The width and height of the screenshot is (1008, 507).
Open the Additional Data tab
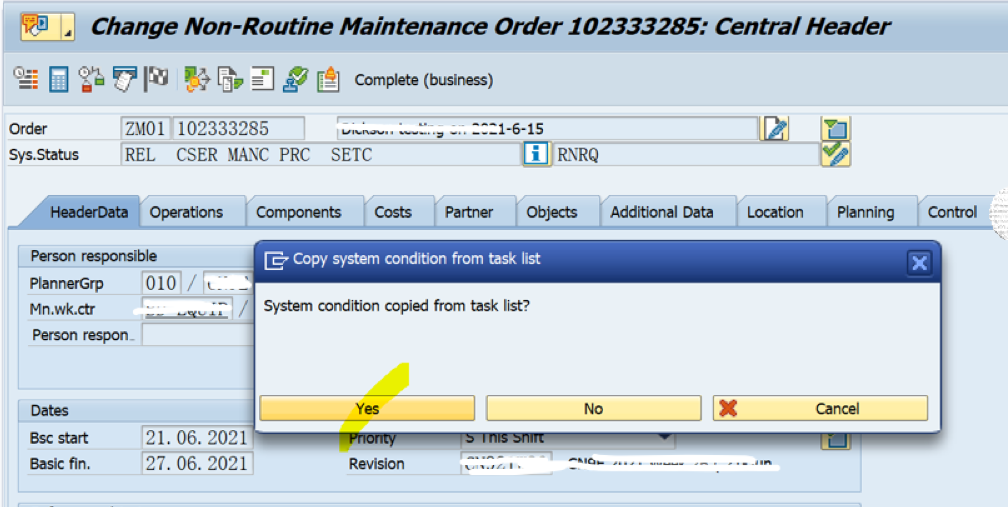point(662,213)
